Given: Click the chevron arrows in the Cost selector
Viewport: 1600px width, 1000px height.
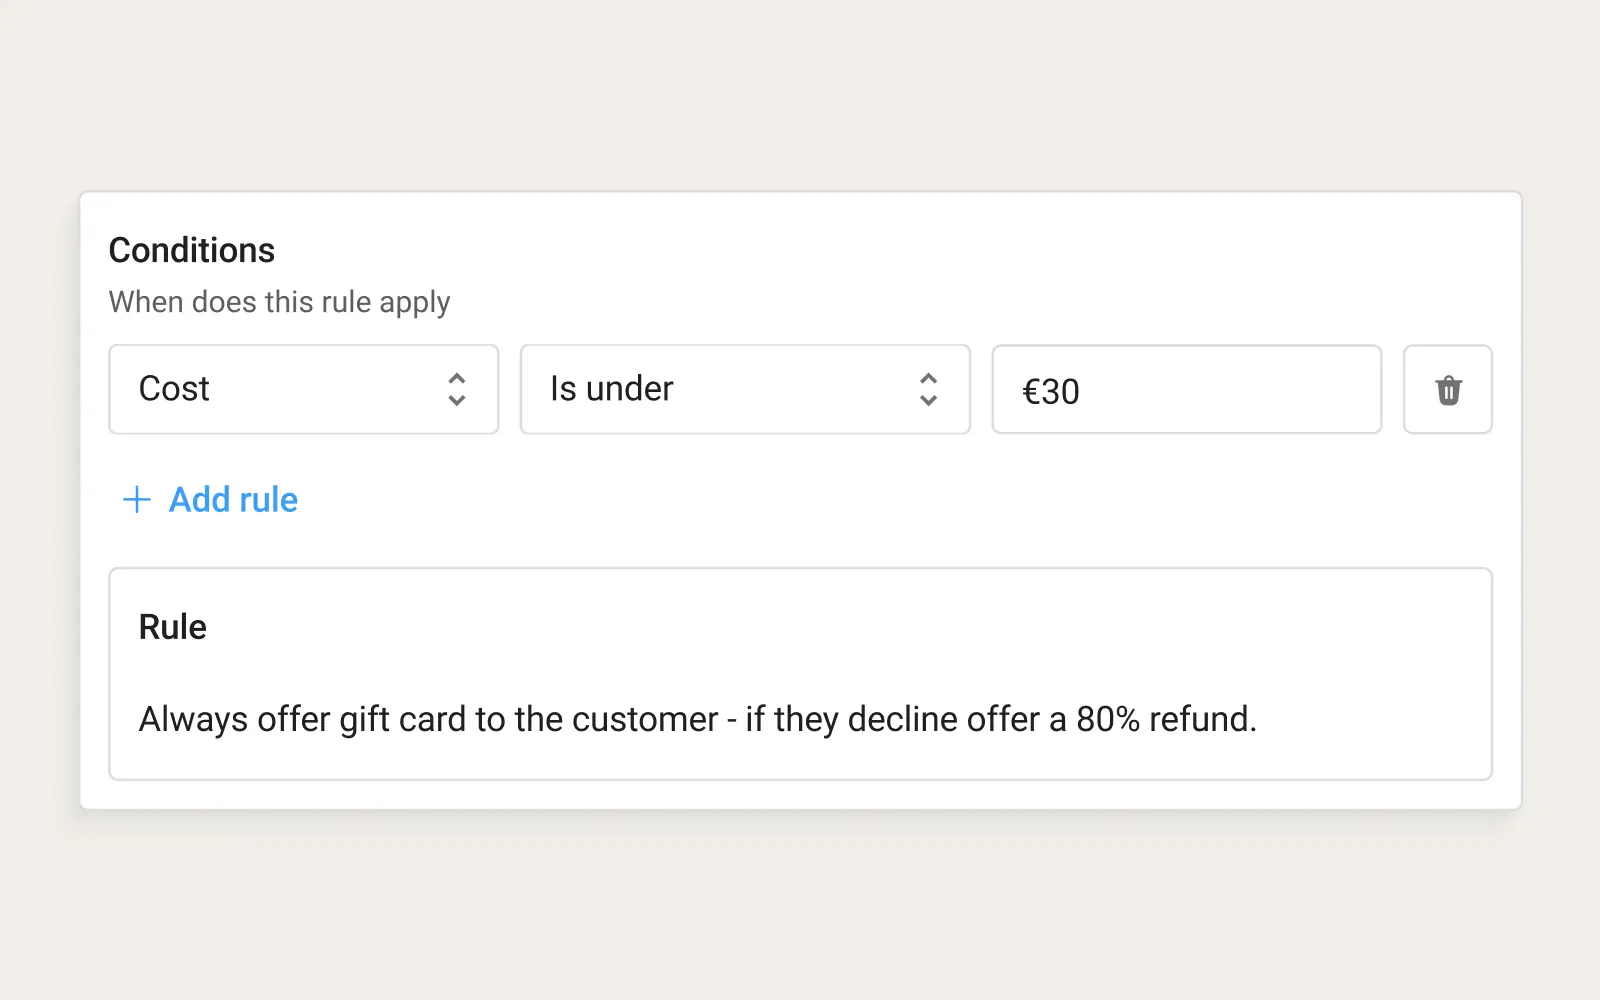Looking at the screenshot, I should pos(457,390).
